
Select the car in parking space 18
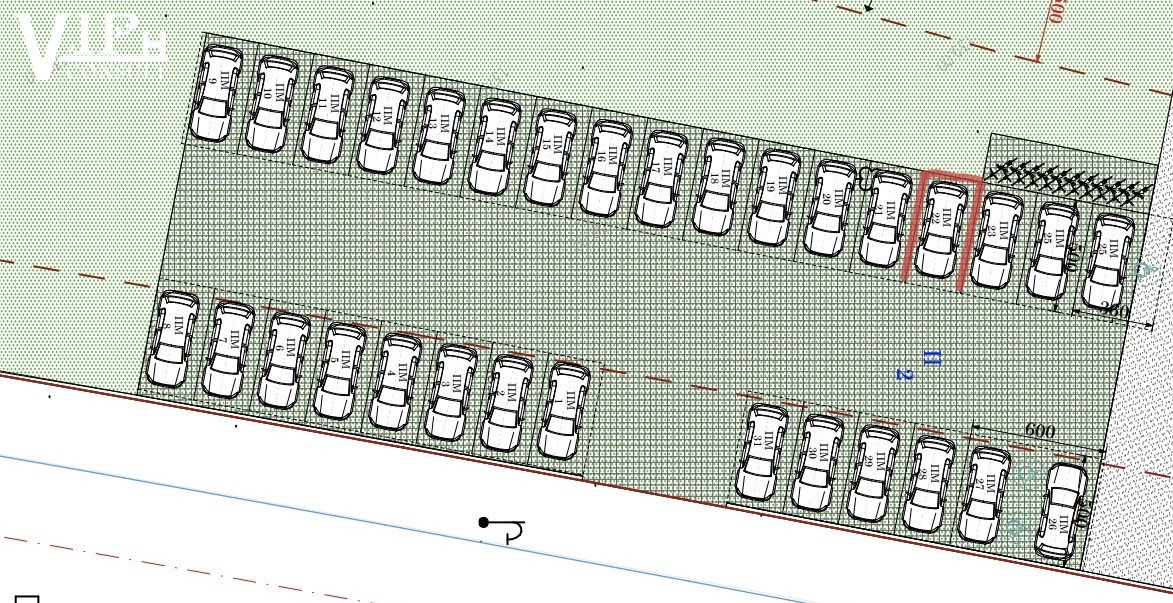pyautogui.click(x=718, y=188)
